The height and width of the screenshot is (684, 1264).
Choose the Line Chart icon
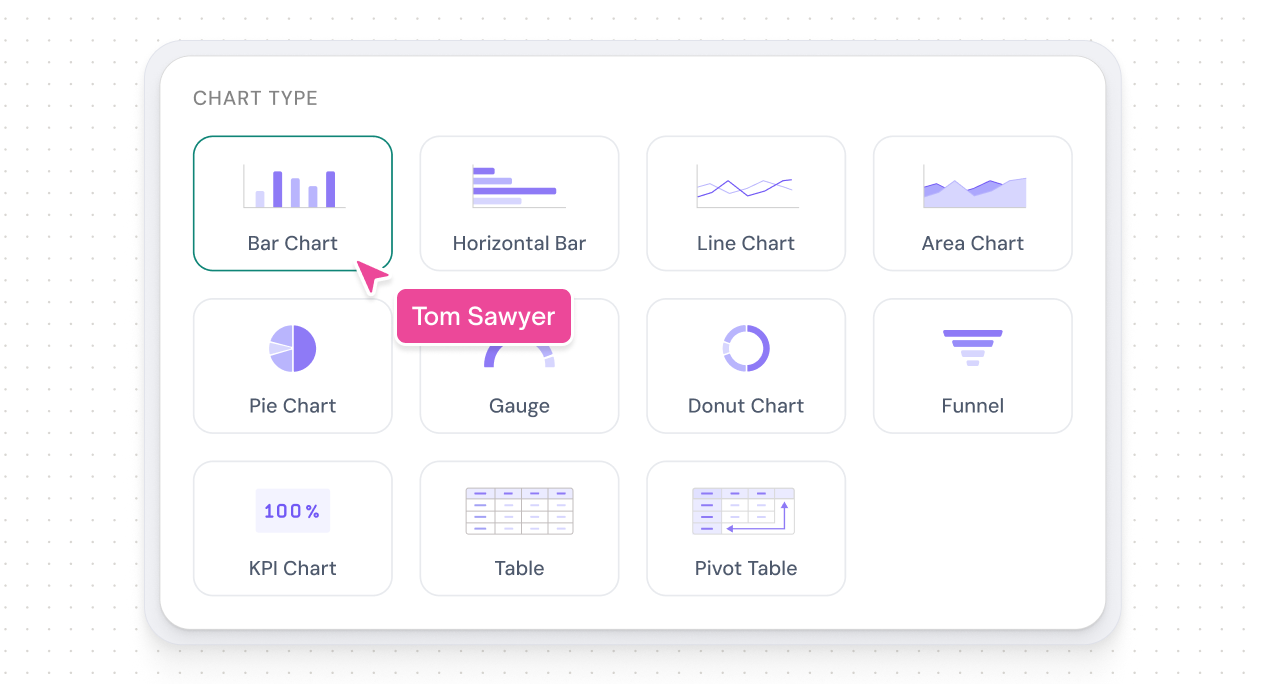coord(746,187)
